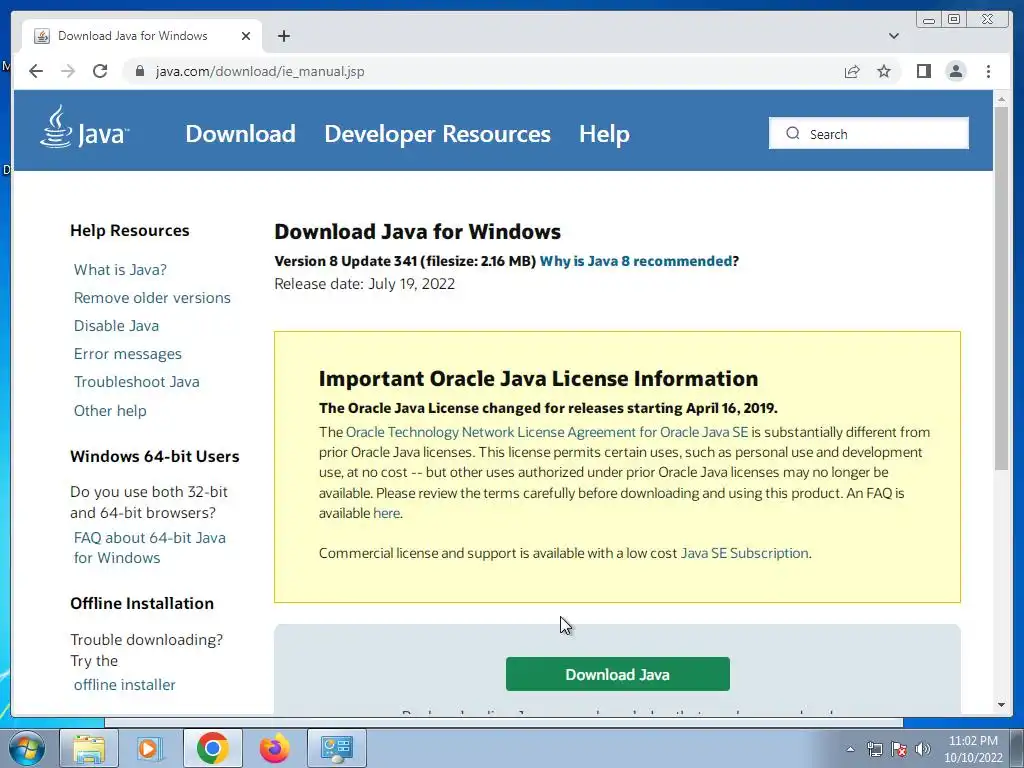
Task: Open the Chrome profile avatar
Action: [x=956, y=71]
